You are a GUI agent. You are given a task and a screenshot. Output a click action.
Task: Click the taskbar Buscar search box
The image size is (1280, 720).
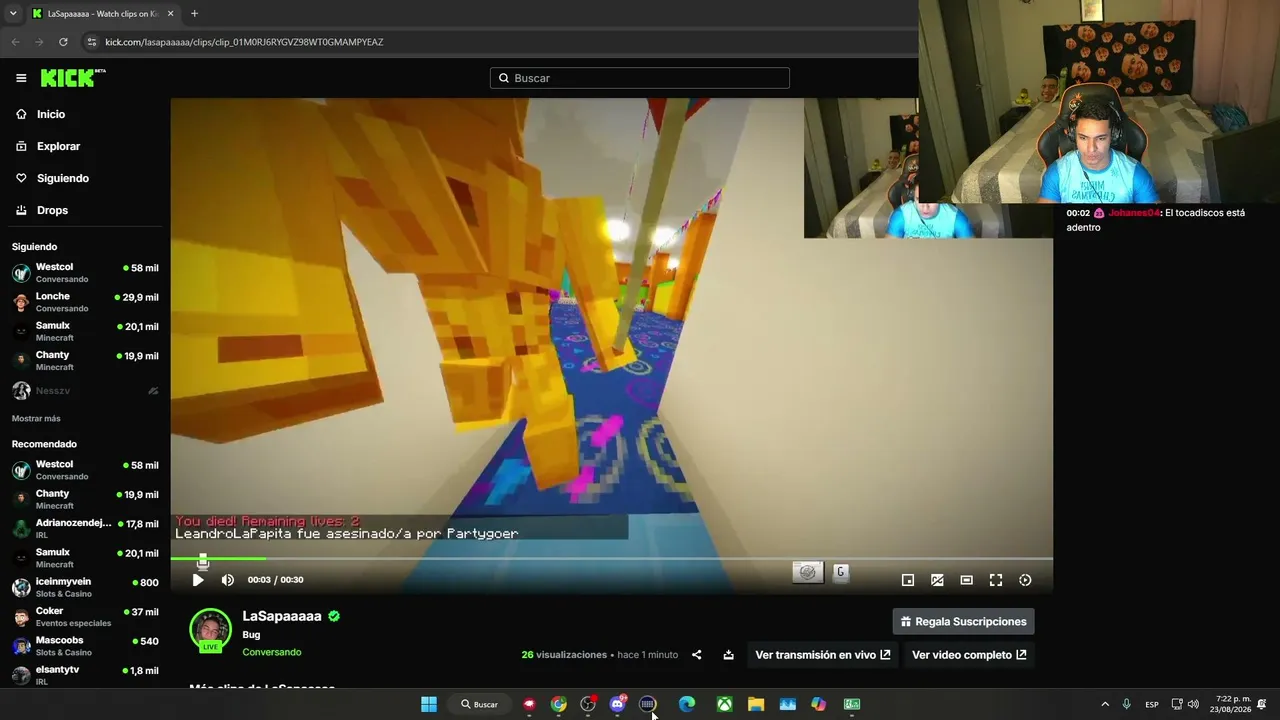pos(480,704)
